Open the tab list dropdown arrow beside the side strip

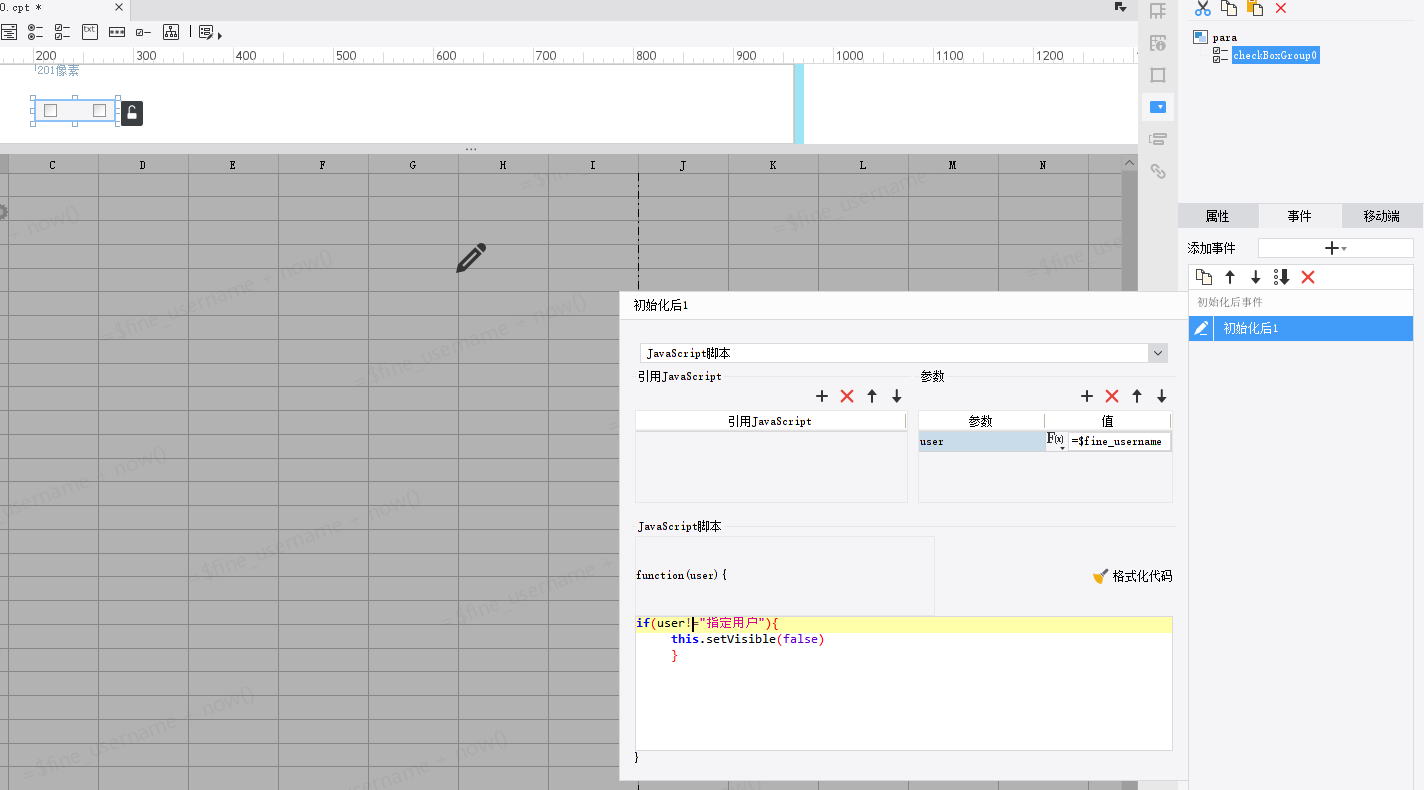click(1121, 7)
